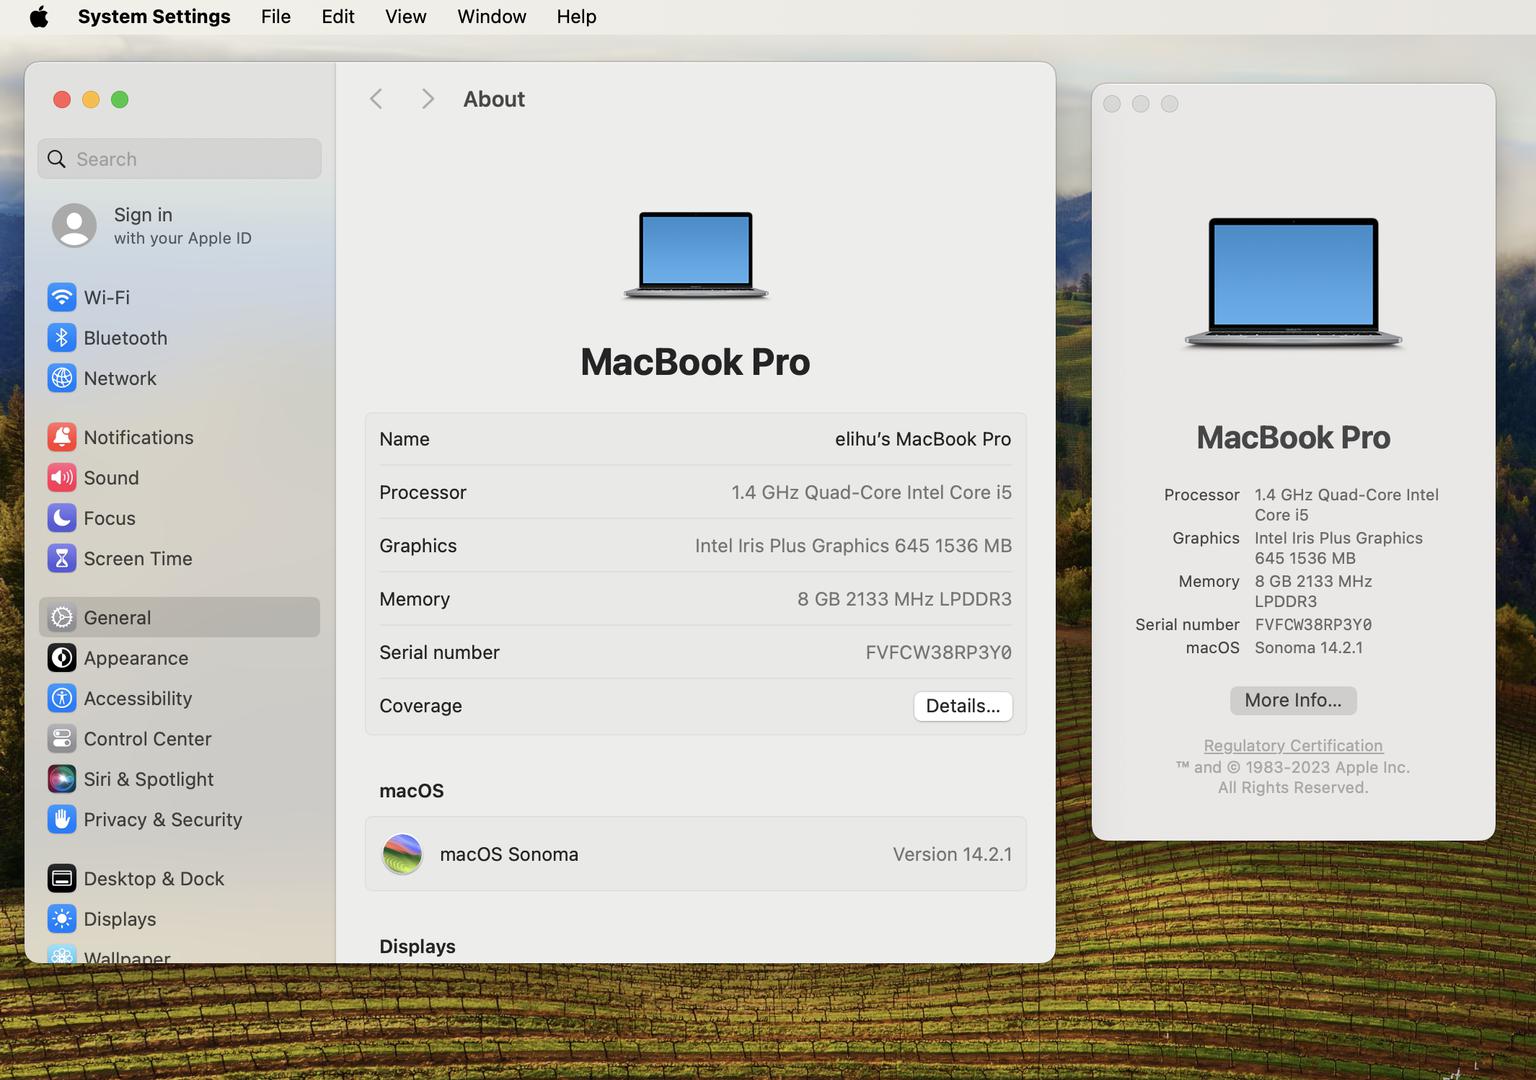The height and width of the screenshot is (1080, 1536).
Task: Select the Screen Time sidebar label
Action: (138, 558)
